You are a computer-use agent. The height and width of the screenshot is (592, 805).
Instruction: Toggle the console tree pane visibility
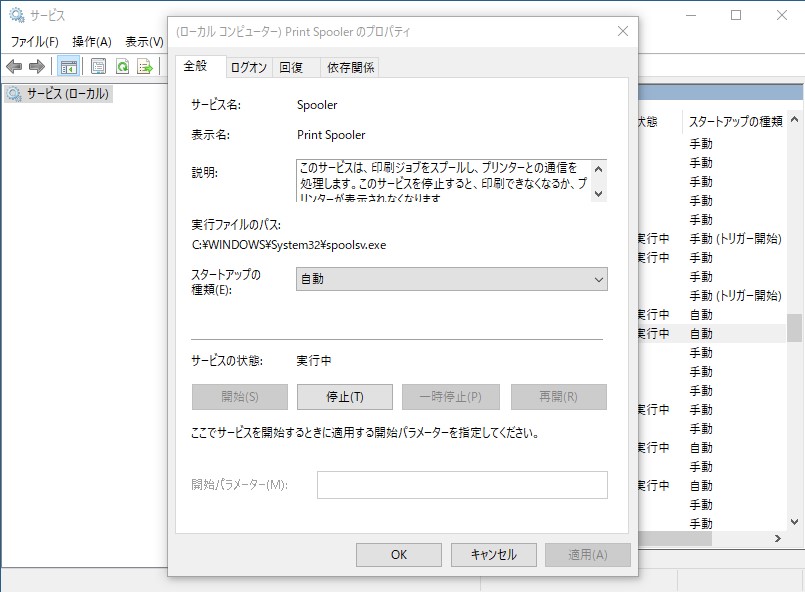[67, 66]
